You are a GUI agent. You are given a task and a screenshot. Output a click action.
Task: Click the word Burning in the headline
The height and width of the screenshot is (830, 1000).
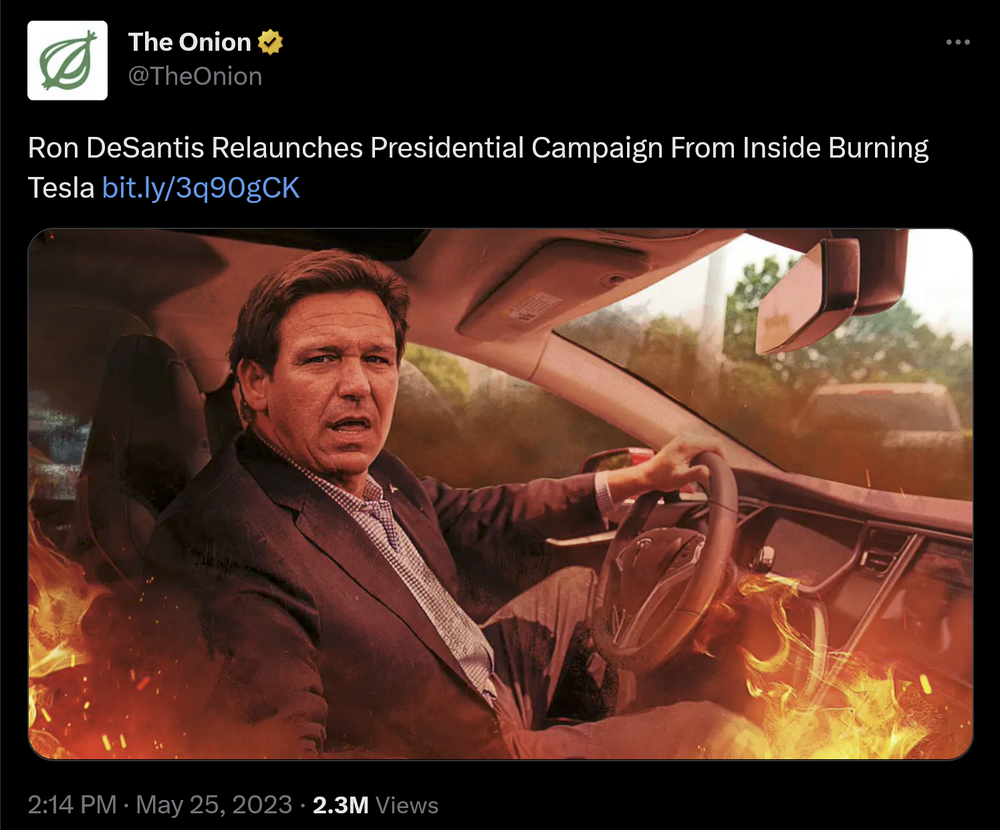click(x=878, y=149)
